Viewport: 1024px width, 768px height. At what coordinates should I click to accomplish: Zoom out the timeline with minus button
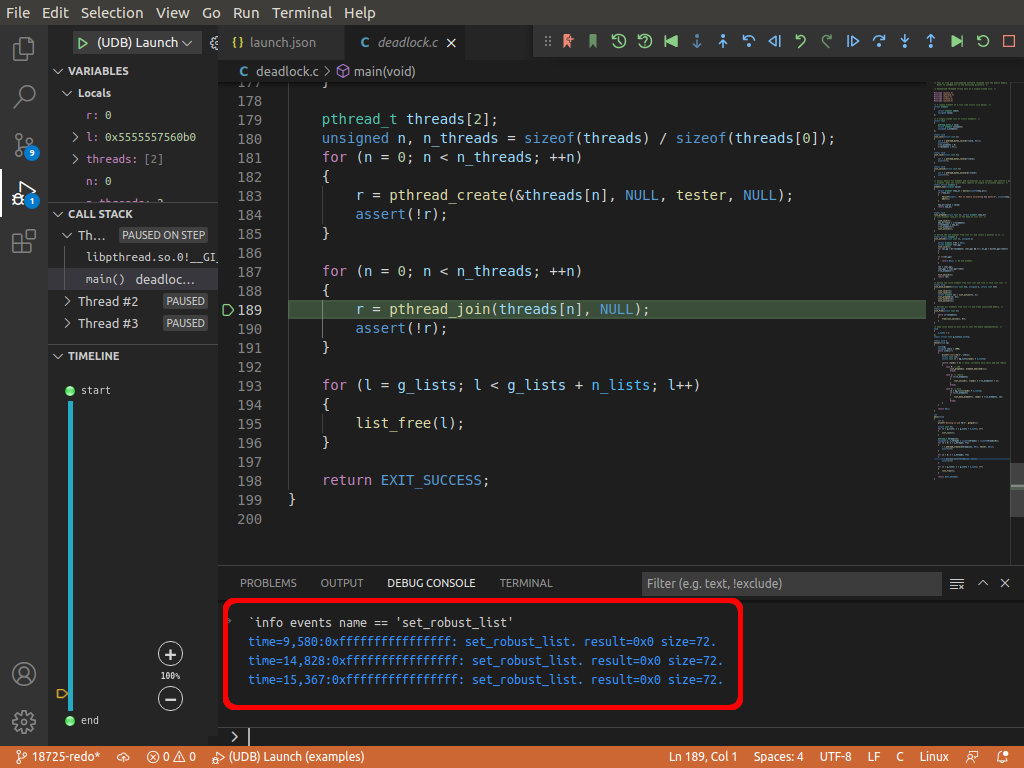tap(170, 699)
